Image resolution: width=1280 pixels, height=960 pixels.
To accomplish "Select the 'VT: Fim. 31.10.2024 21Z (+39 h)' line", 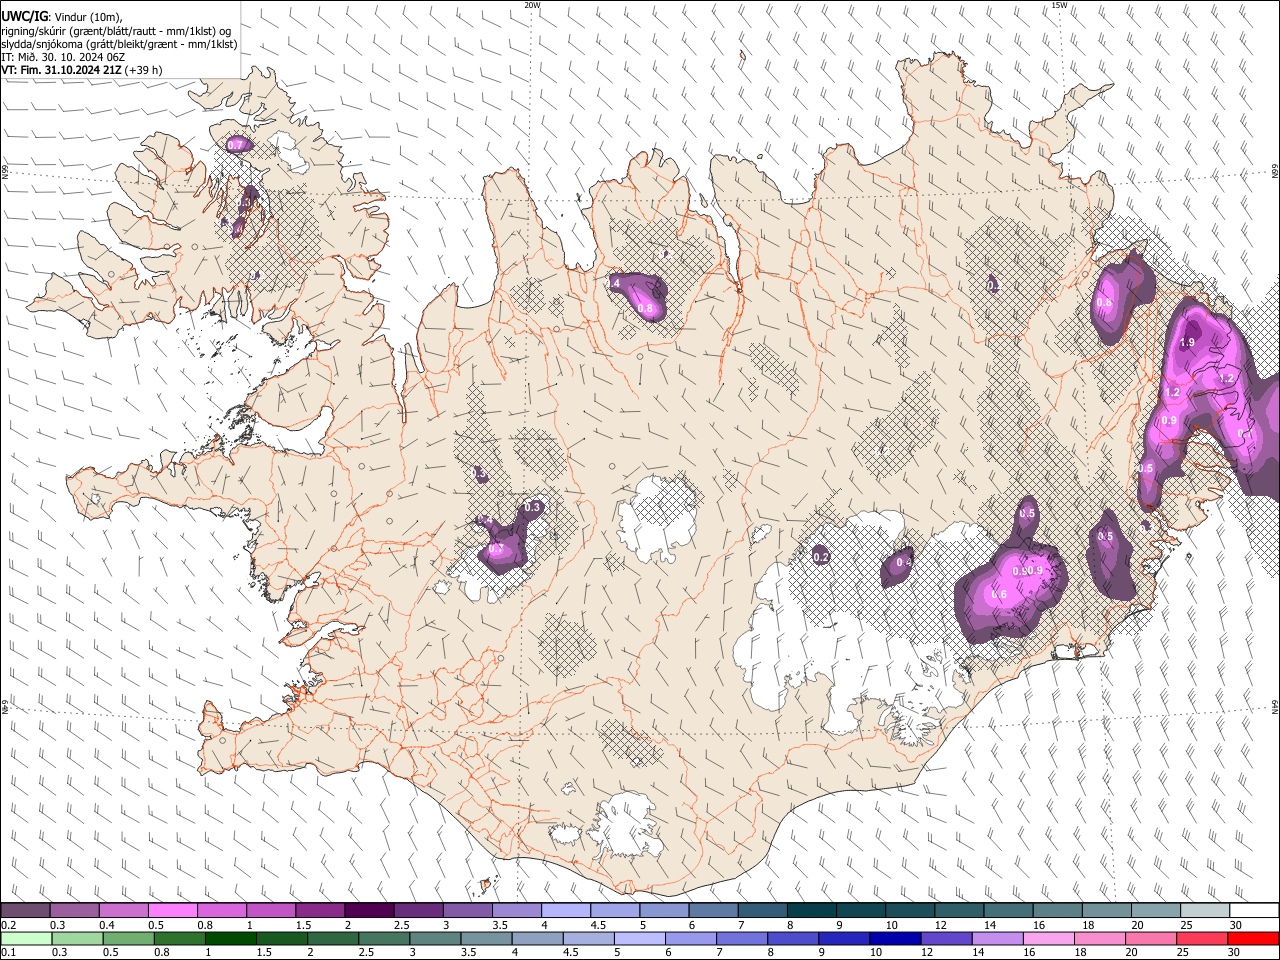I will pos(81,70).
